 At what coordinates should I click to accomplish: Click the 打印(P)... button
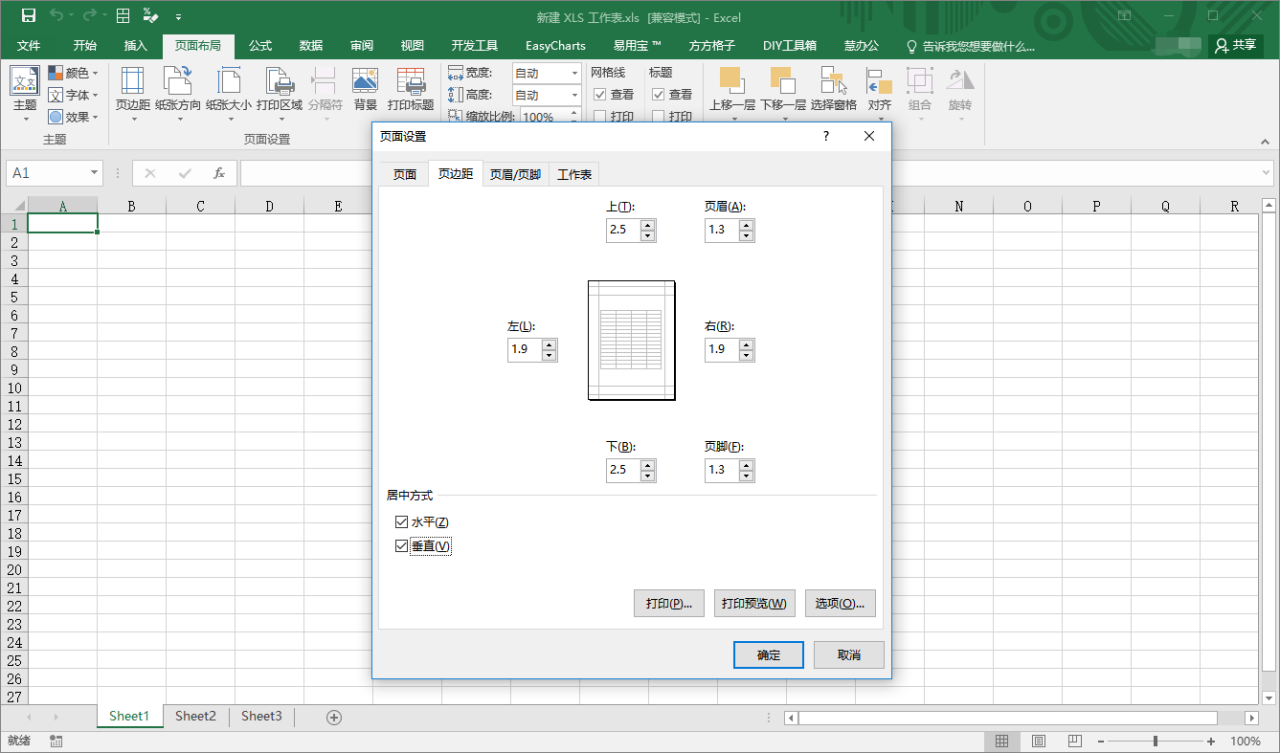click(x=669, y=603)
